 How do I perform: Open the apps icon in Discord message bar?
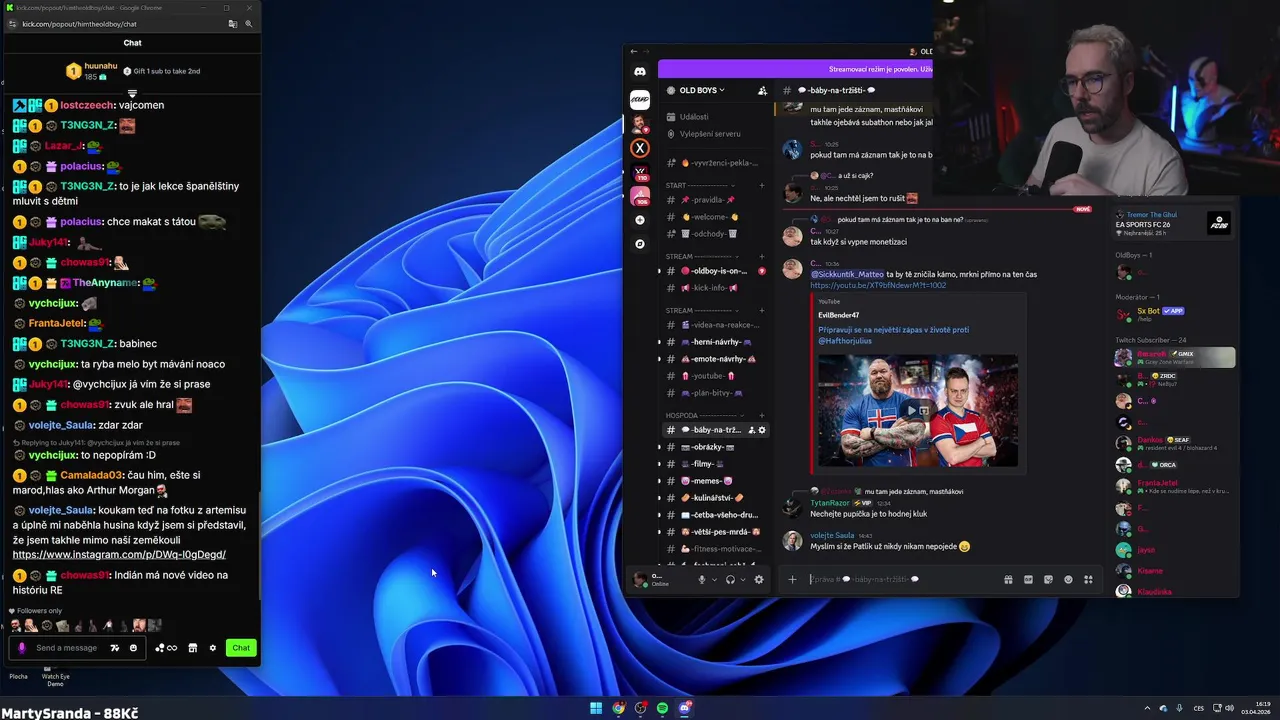1088,579
